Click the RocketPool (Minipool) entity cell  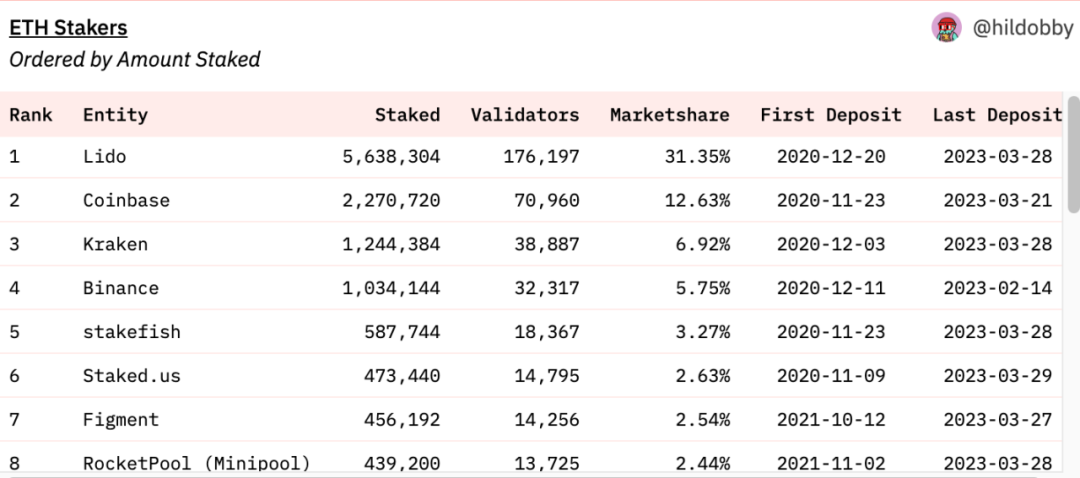(196, 463)
